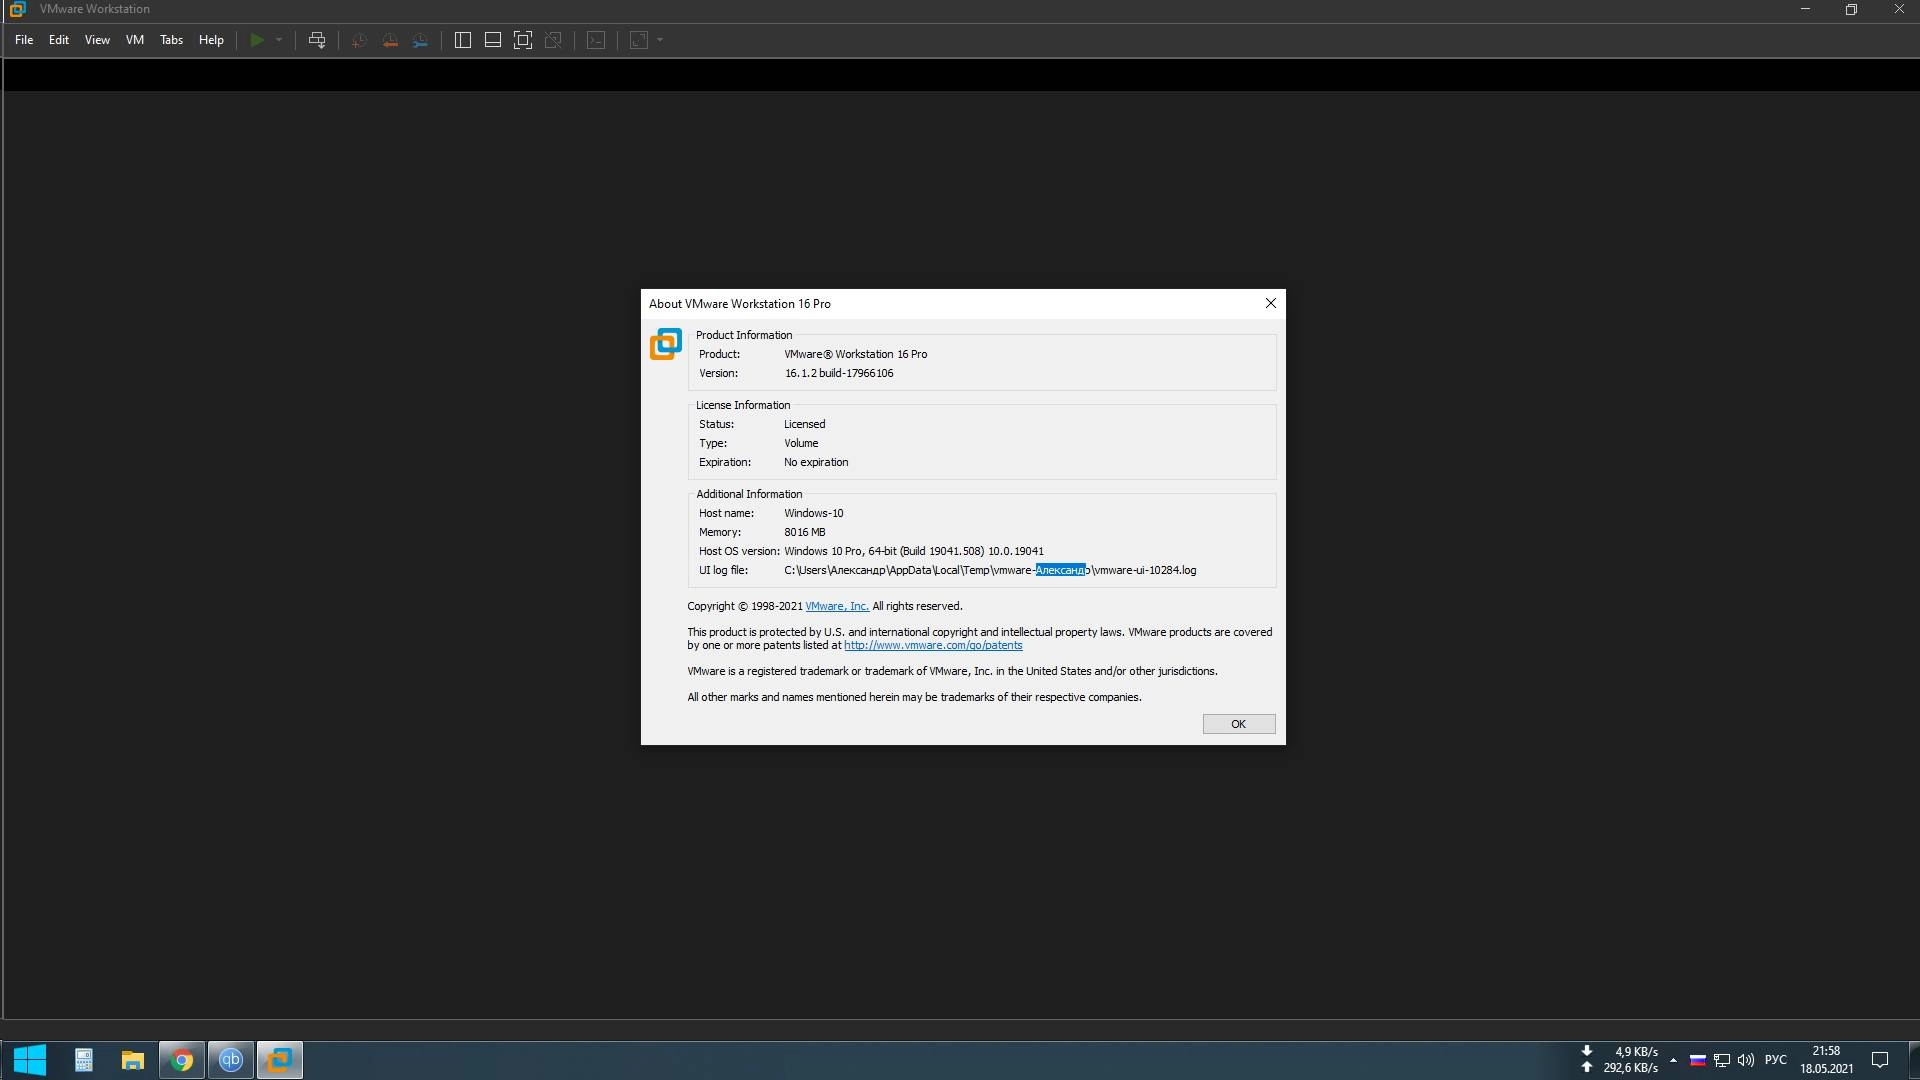Open the clock and date flyout
This screenshot has width=1920, height=1080.
tap(1827, 1060)
